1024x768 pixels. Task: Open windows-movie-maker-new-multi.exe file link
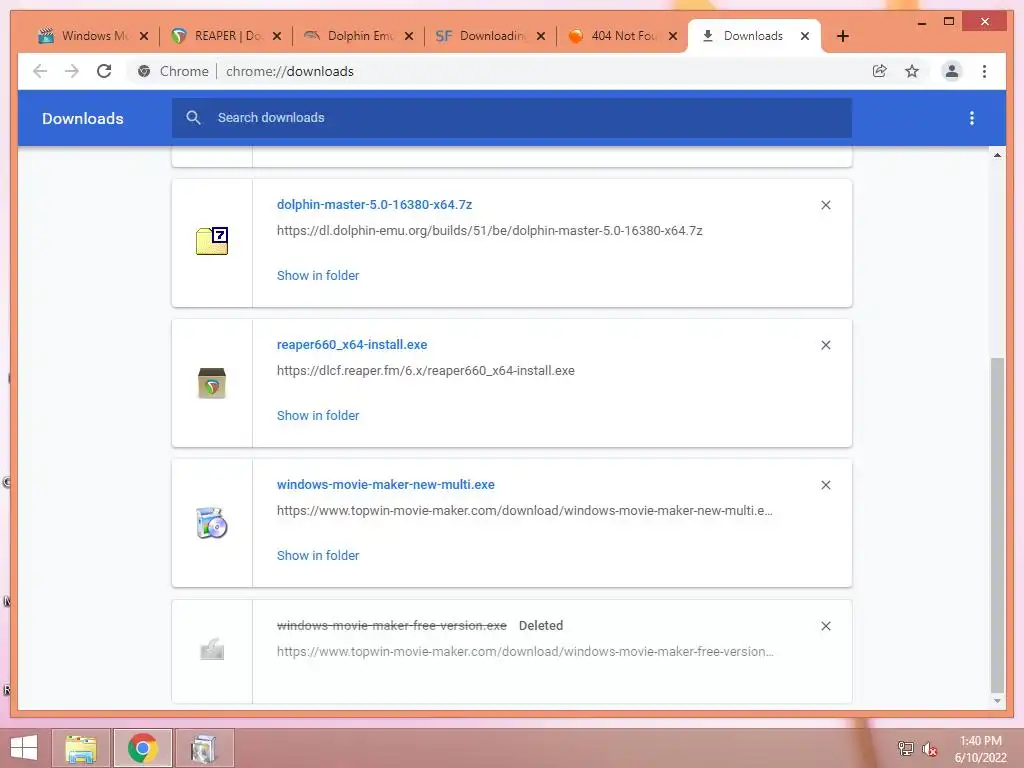click(x=385, y=485)
